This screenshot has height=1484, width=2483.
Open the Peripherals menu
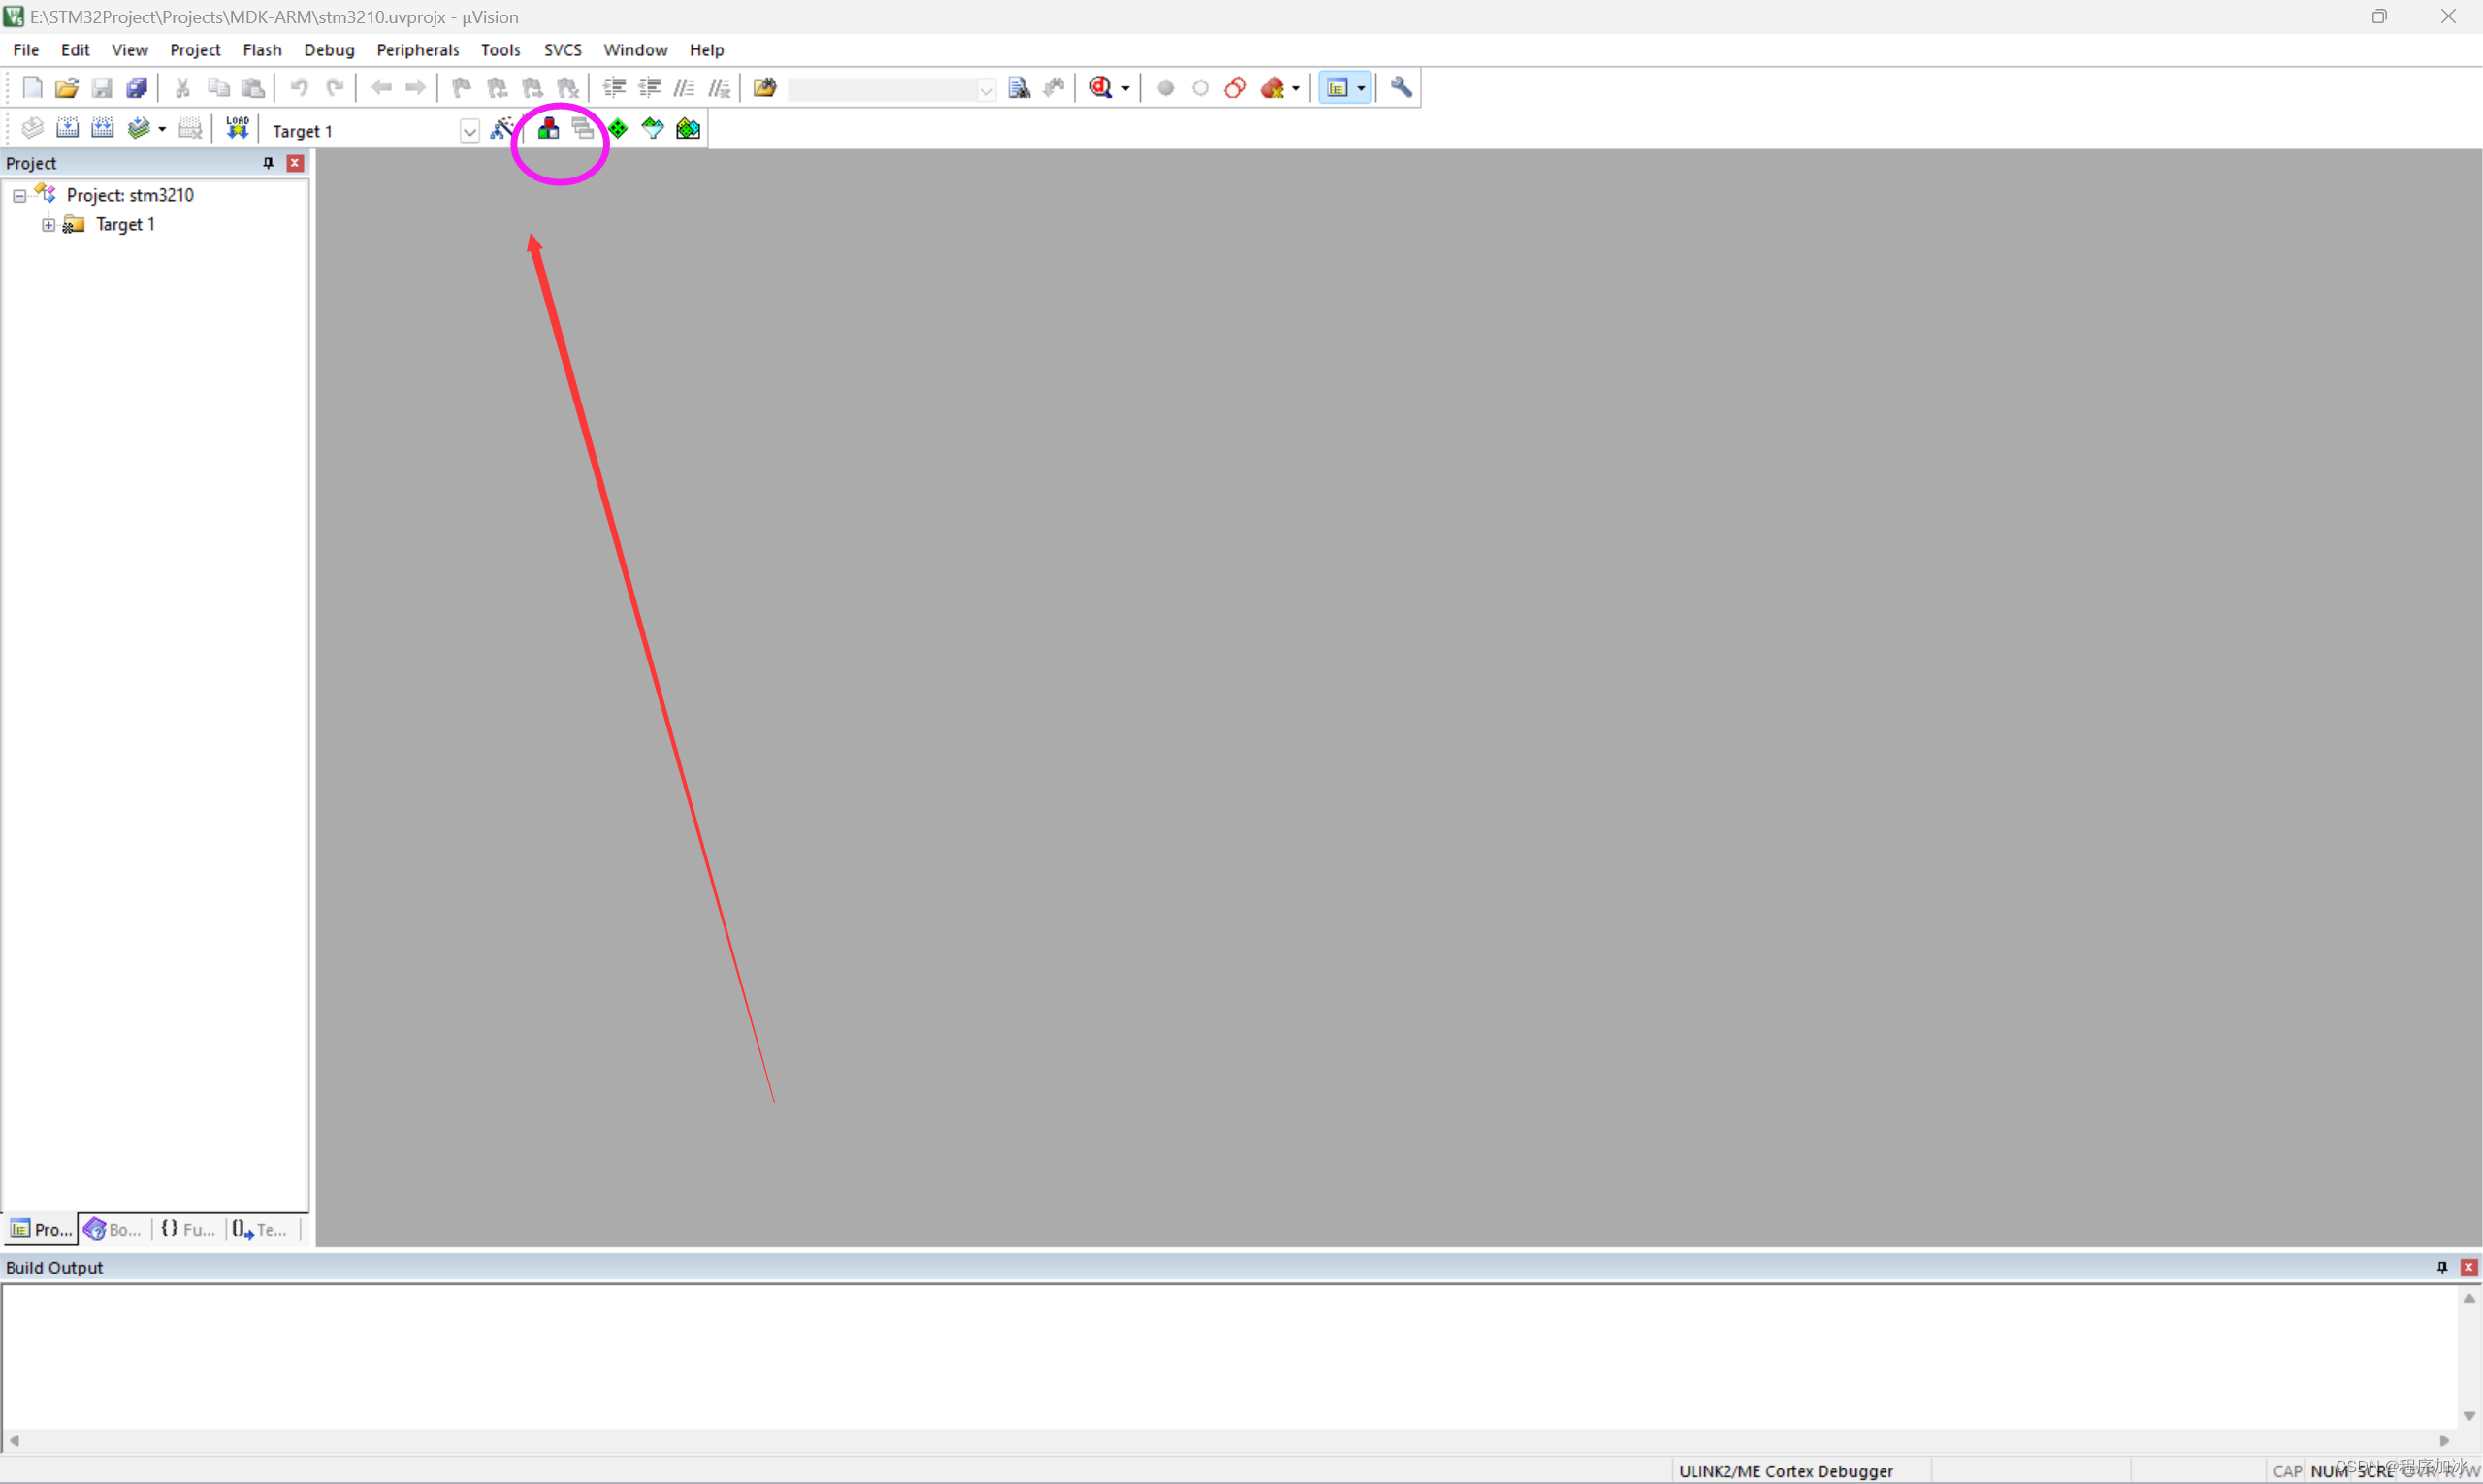coord(417,50)
